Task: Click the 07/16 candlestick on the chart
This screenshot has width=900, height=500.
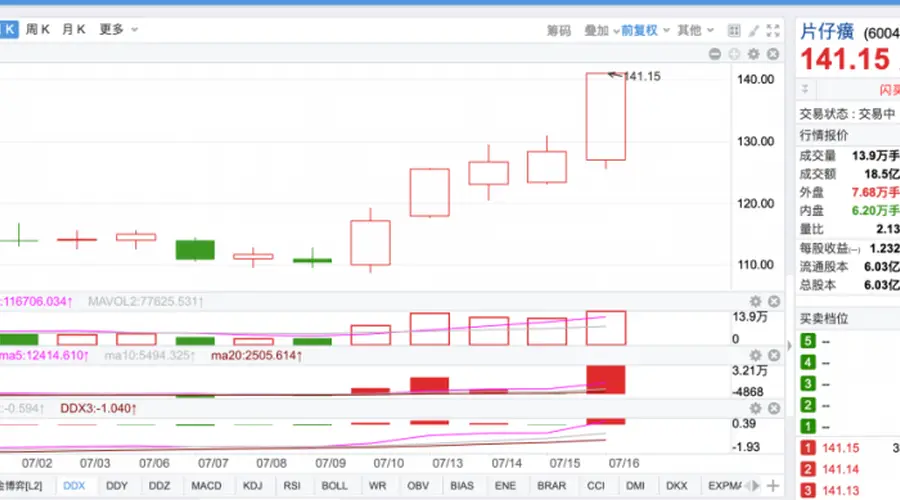Action: coord(606,117)
